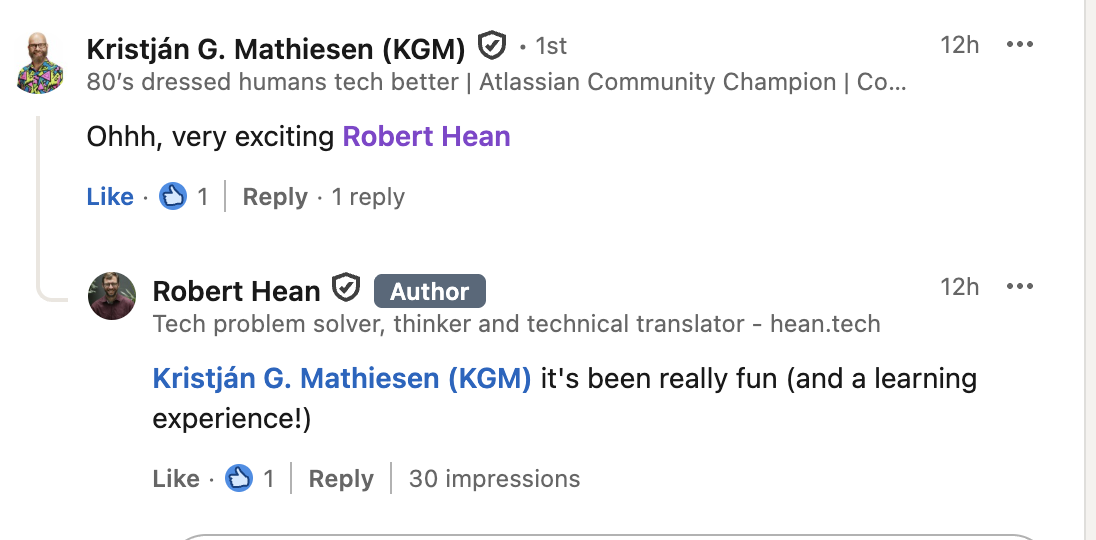Screen dimensions: 1096x540
Task: Open Kristján G. Mathiesen's profile picture
Action: [41, 63]
